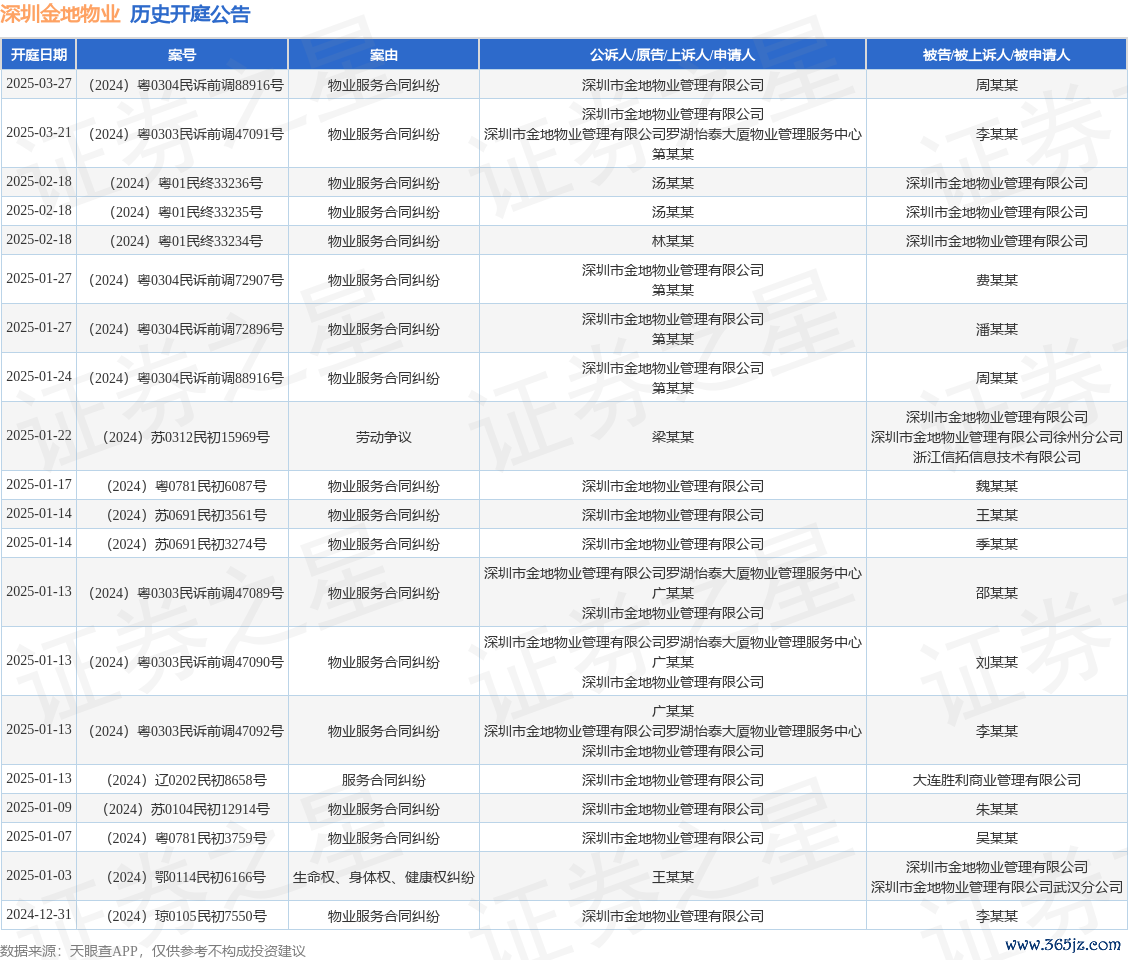The image size is (1128, 960).
Task: Click the 生命权、身体权、健康权纠纷 cell
Action: pyautogui.click(x=383, y=877)
